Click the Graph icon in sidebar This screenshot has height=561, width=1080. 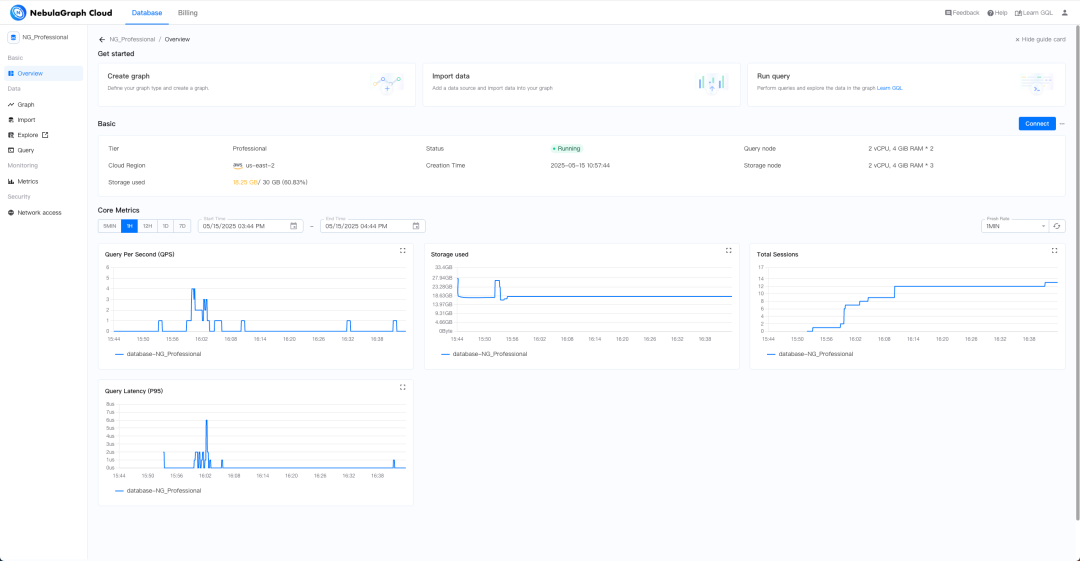coord(11,105)
